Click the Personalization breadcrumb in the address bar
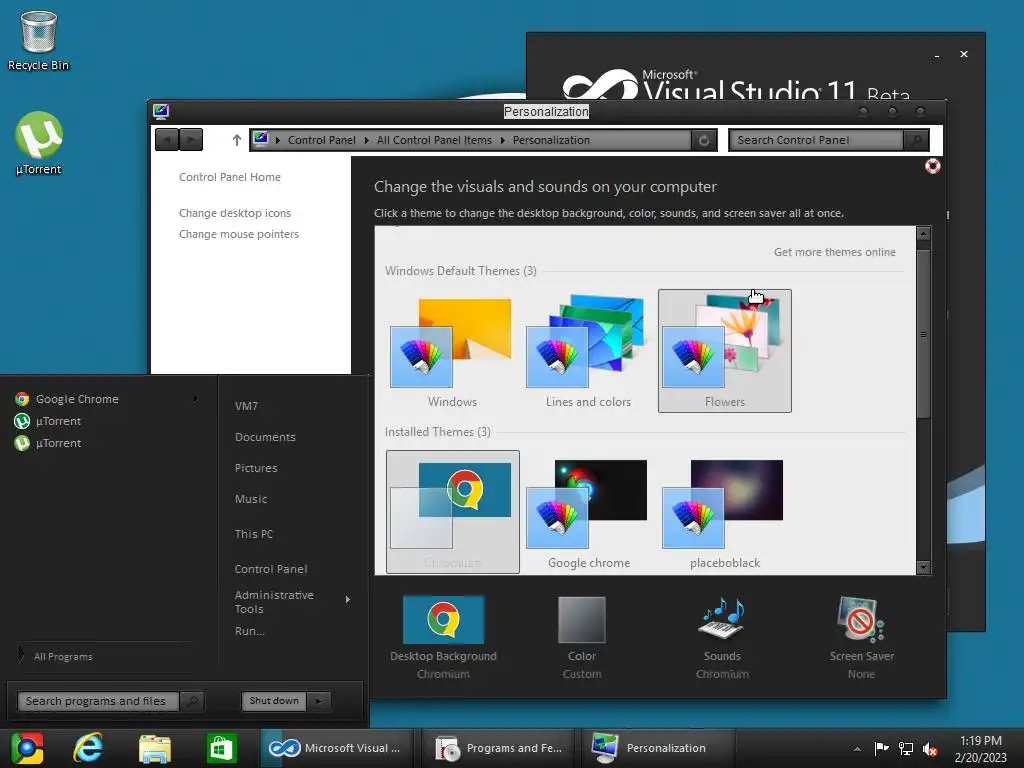1024x768 pixels. tap(551, 140)
